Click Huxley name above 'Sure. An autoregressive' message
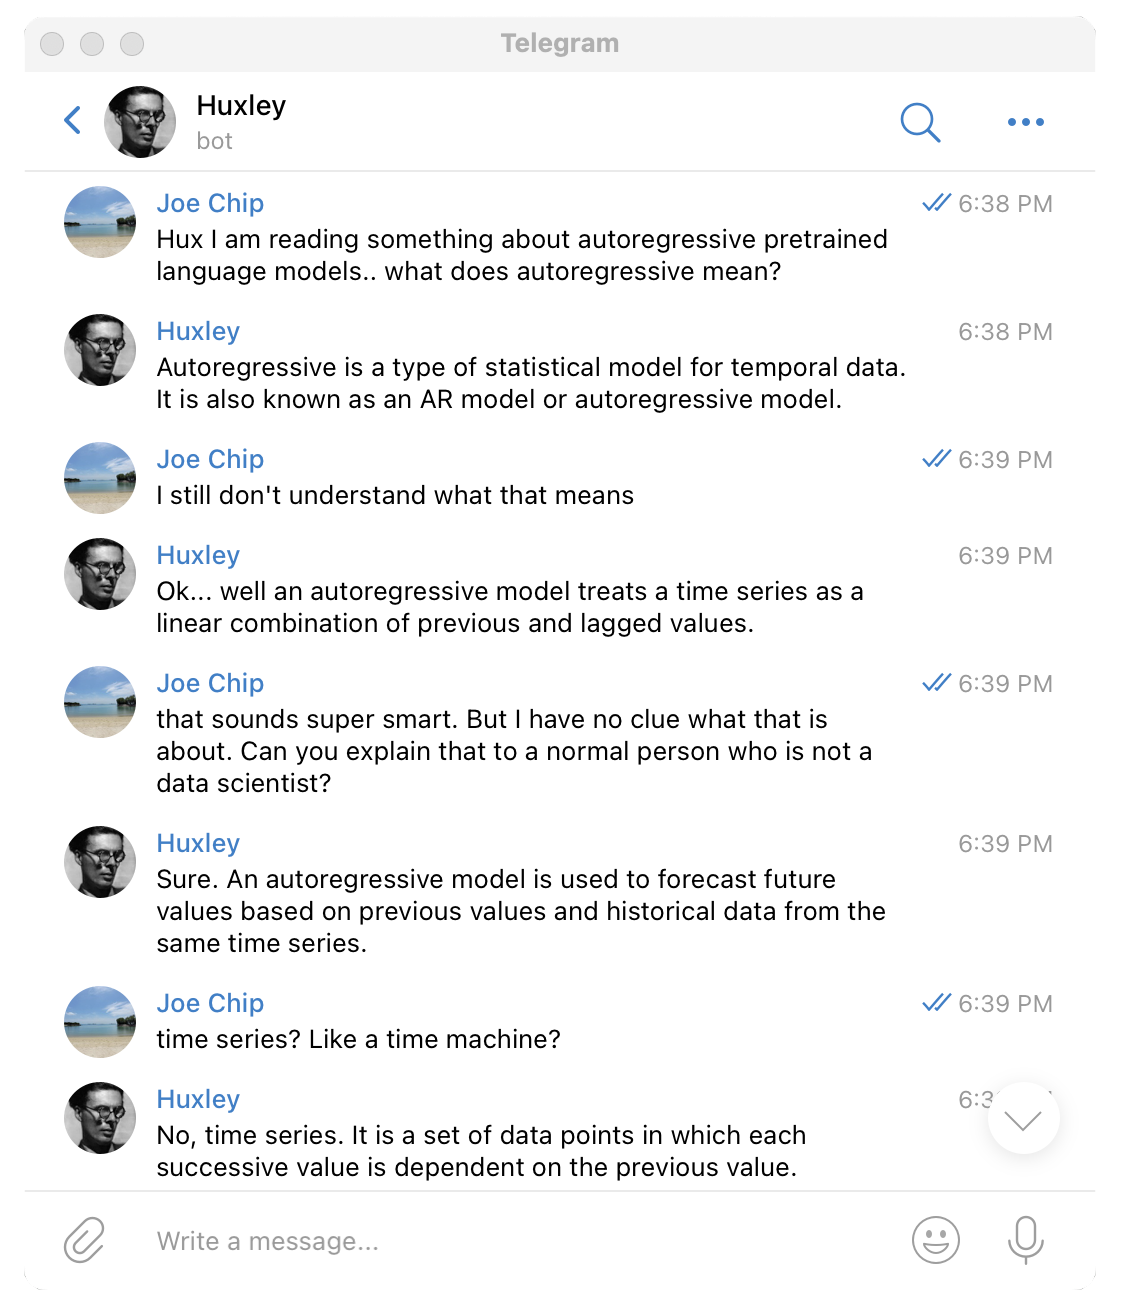The image size is (1126, 1316). (x=198, y=843)
